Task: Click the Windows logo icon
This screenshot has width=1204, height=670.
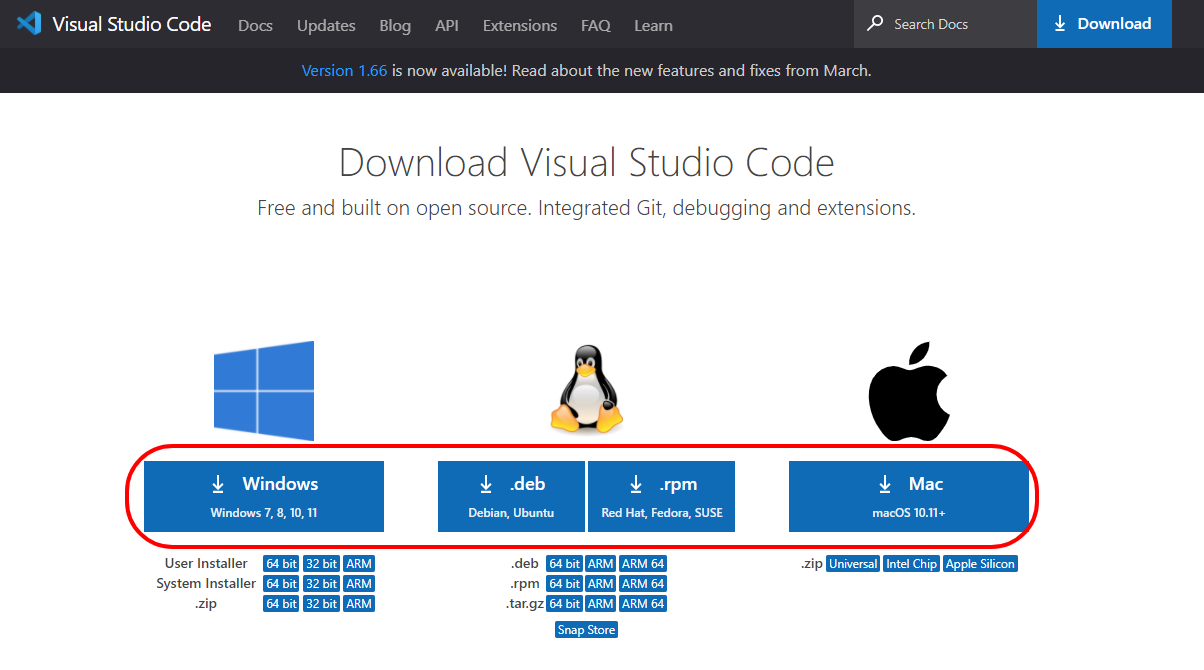Action: pyautogui.click(x=264, y=391)
